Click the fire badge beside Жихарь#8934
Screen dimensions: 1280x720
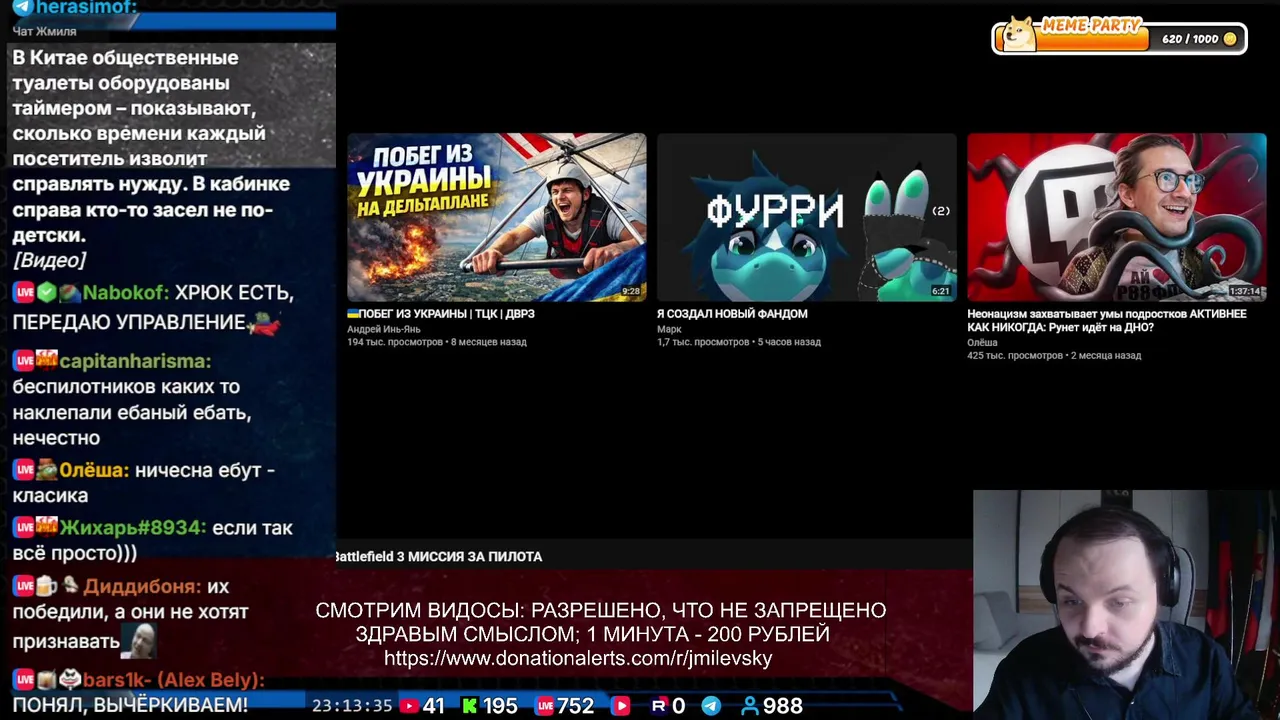[x=46, y=527]
